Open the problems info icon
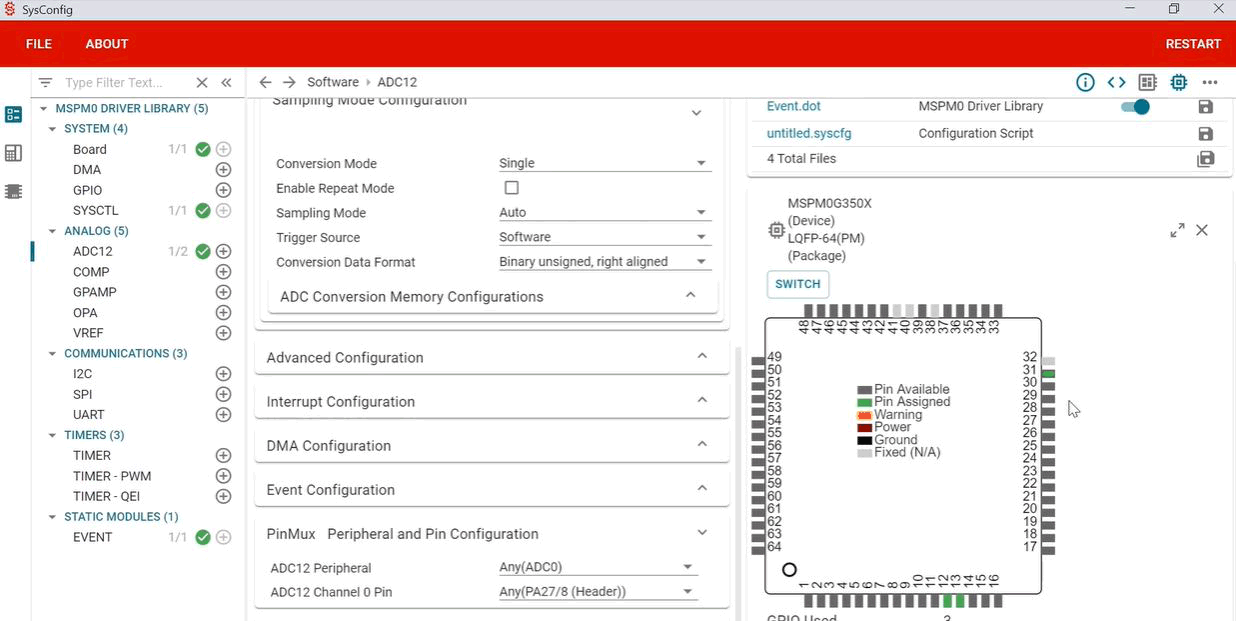 tap(1085, 83)
